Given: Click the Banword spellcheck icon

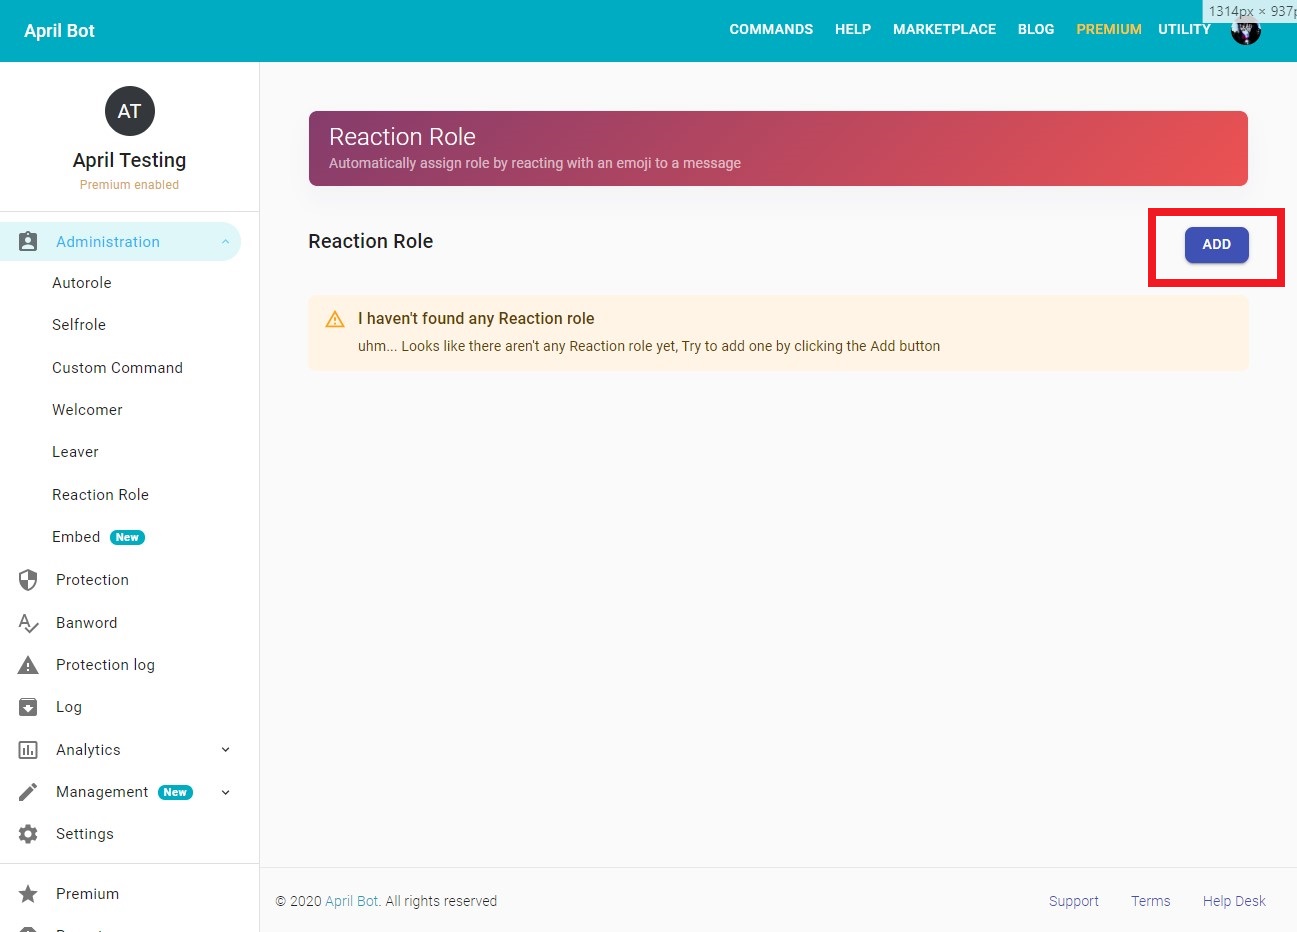Looking at the screenshot, I should tap(28, 623).
